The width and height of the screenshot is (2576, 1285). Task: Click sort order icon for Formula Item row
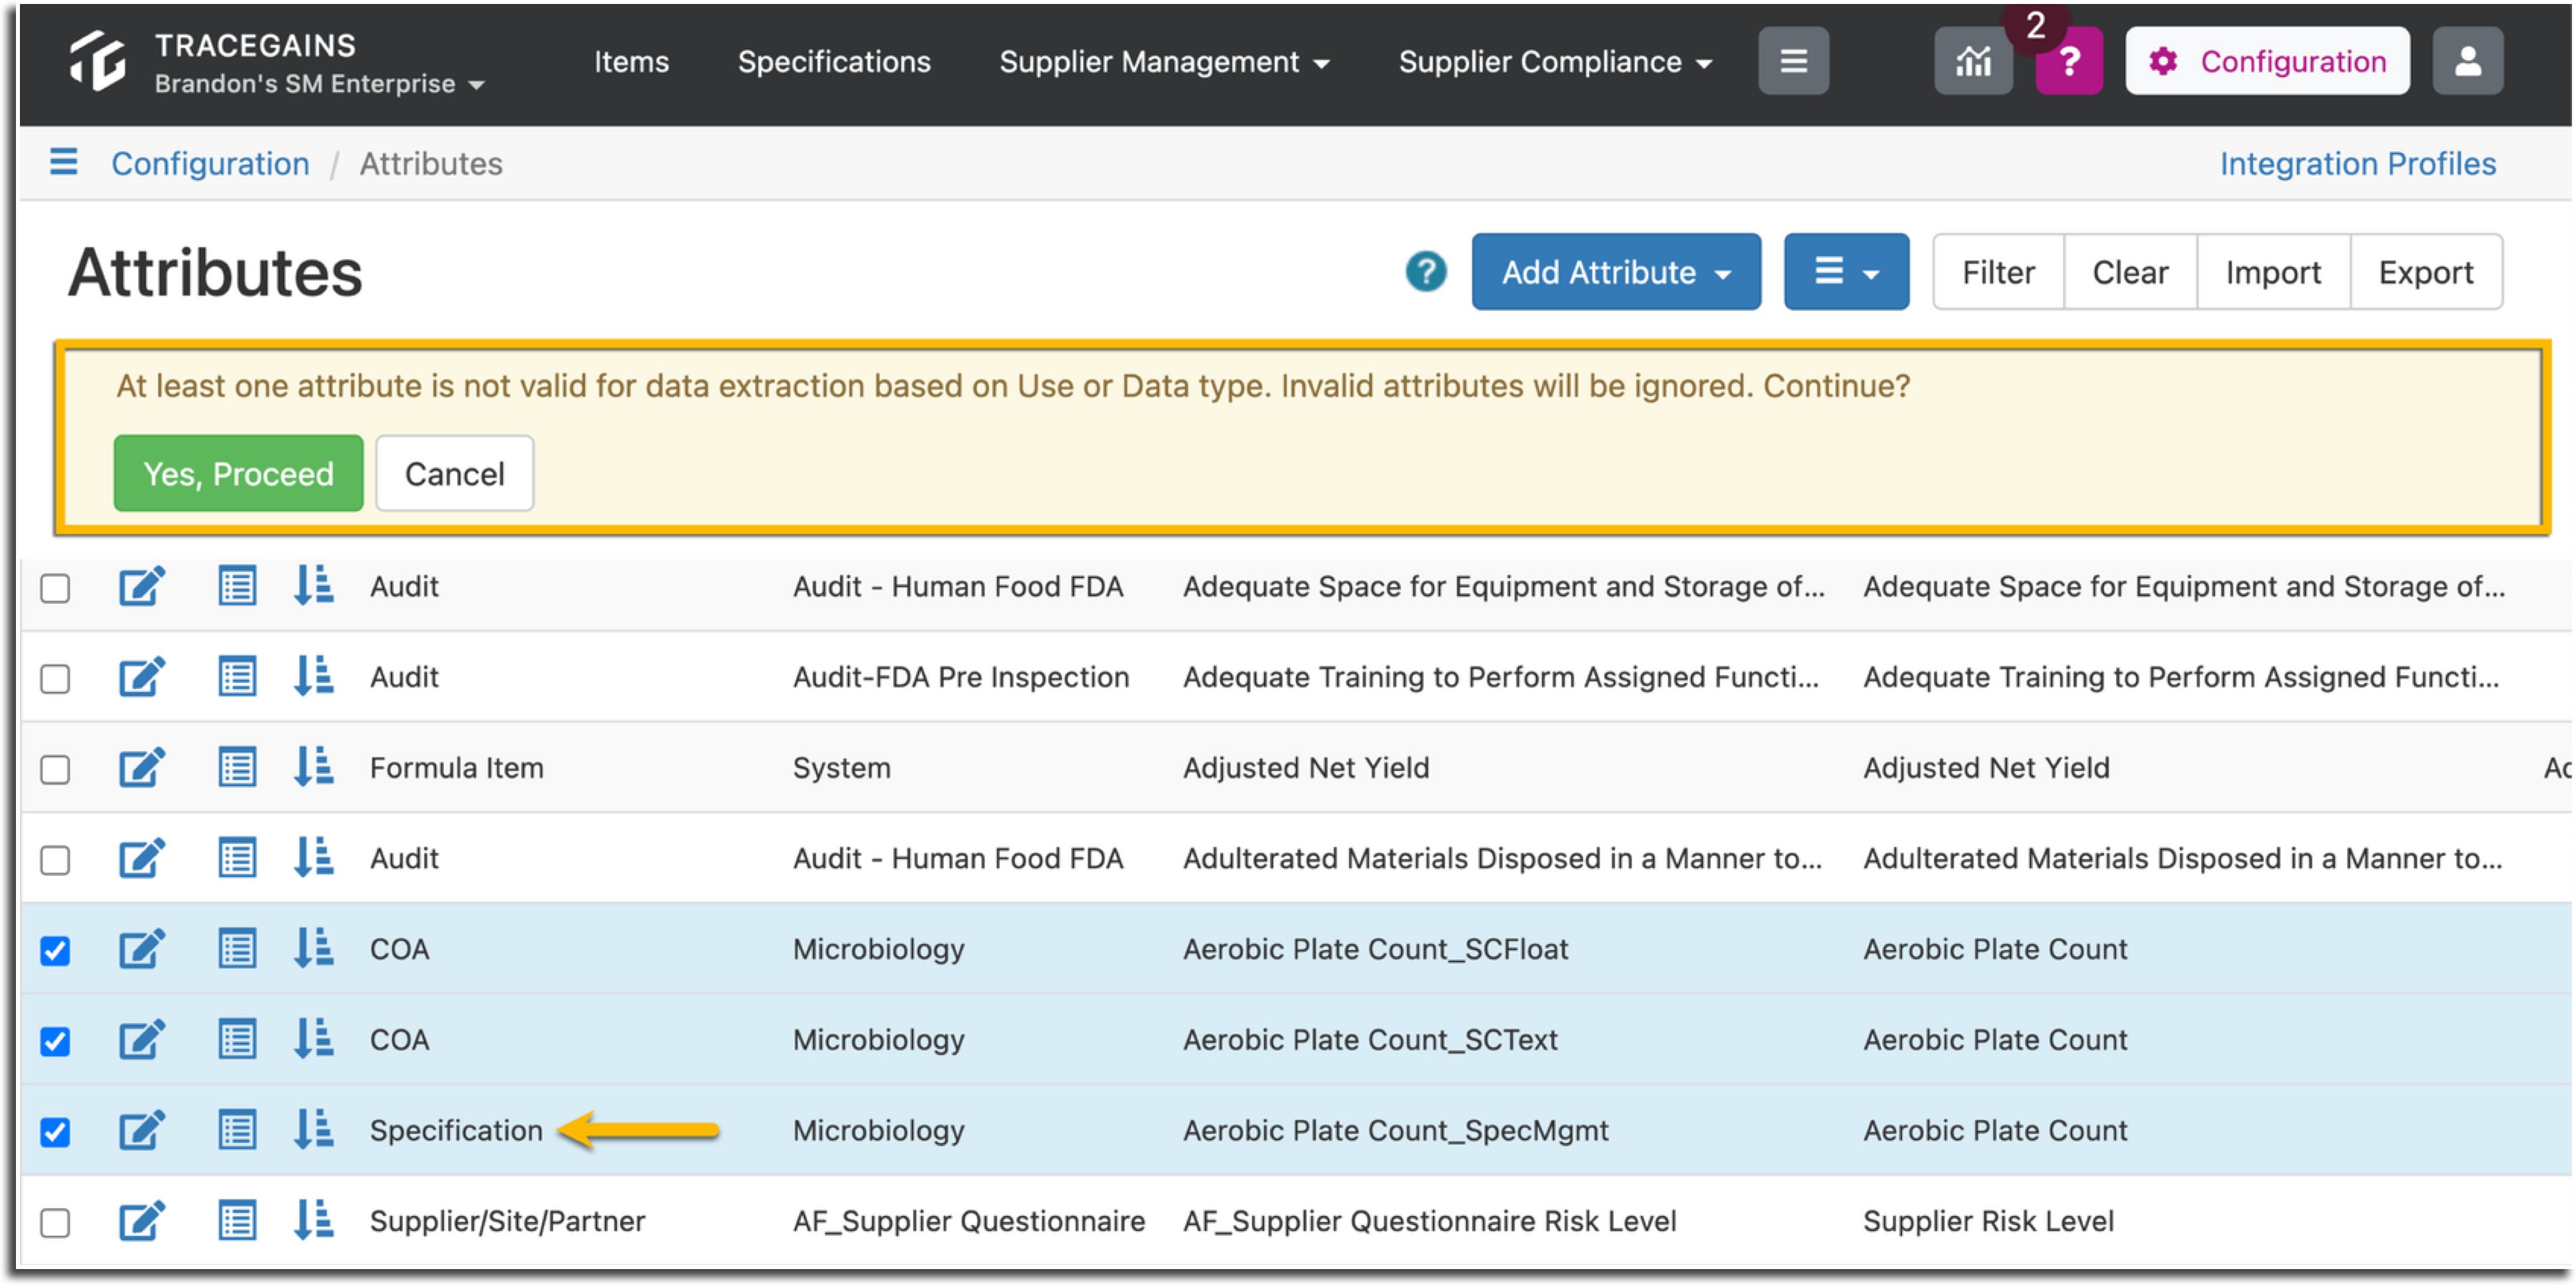pos(313,768)
